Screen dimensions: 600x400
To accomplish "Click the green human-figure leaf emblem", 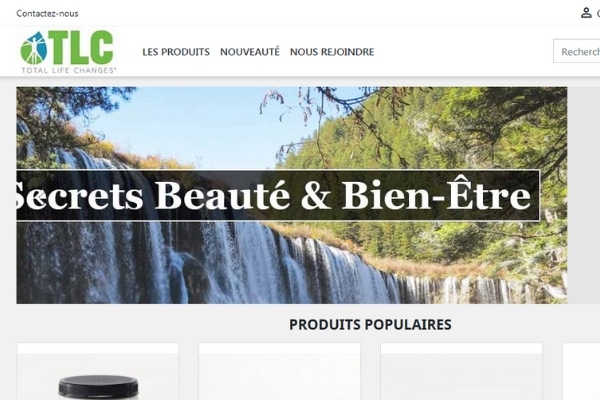I will 34,48.
